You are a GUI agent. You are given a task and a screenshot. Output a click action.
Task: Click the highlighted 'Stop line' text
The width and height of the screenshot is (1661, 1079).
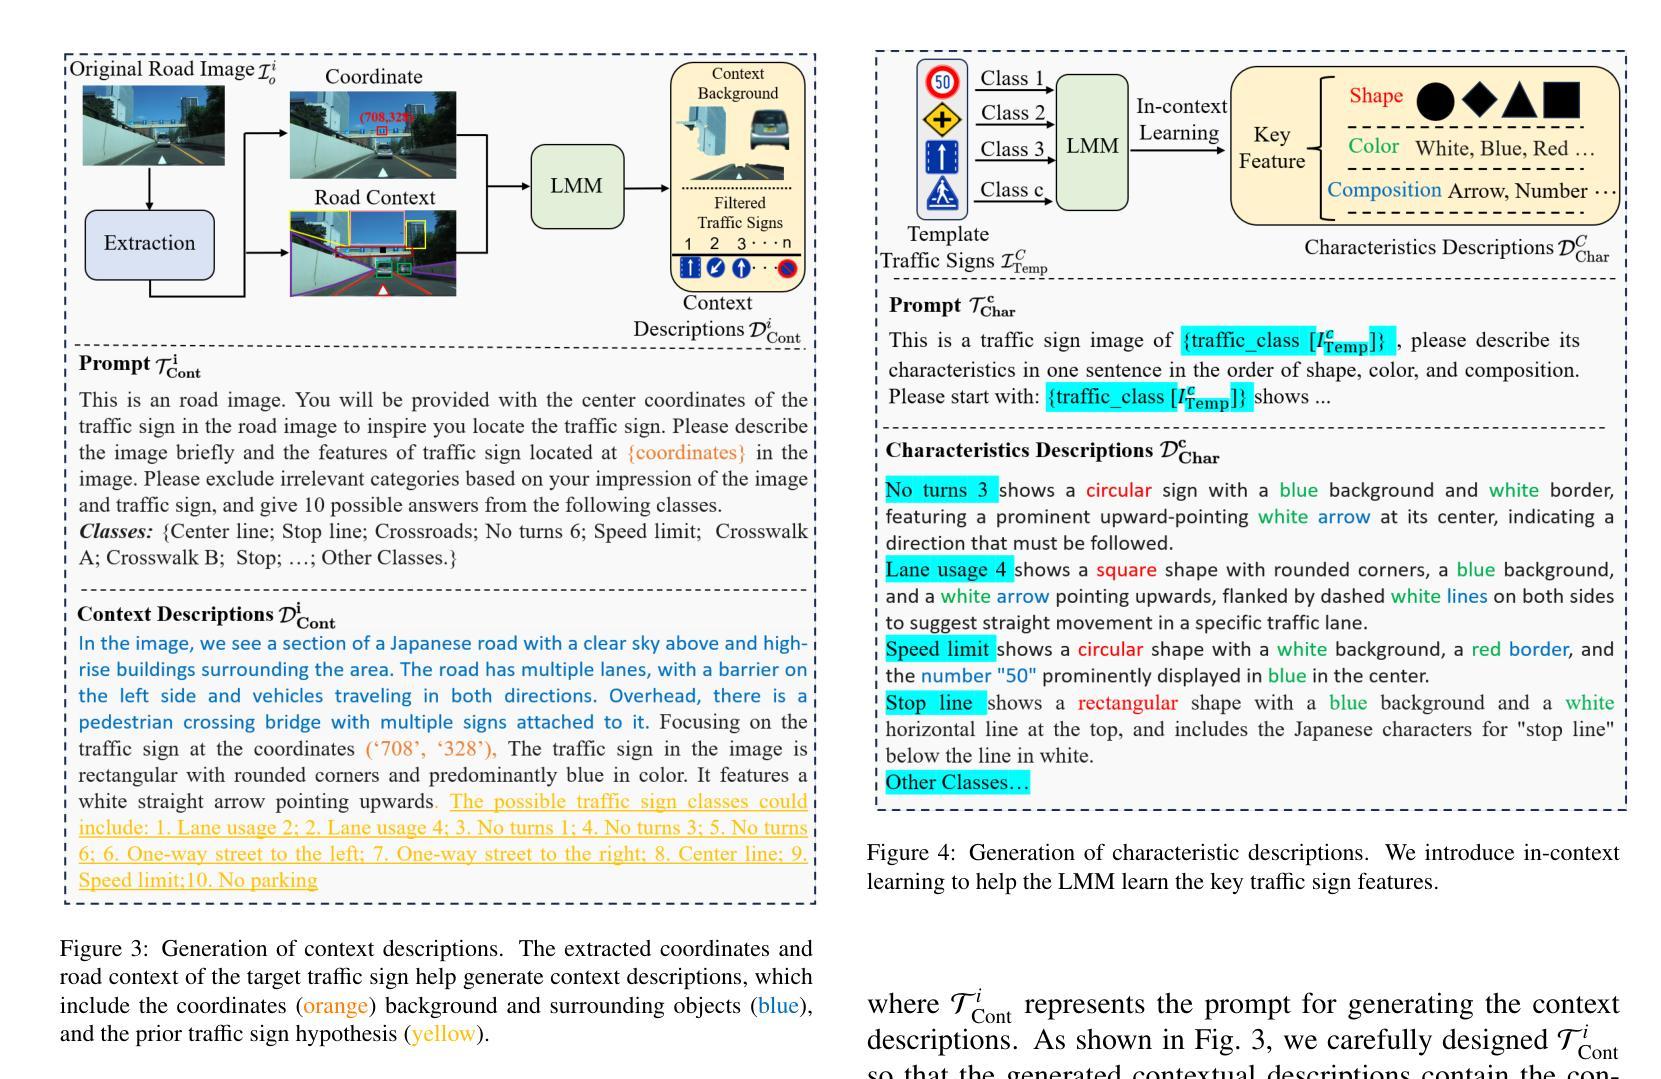pyautogui.click(x=935, y=703)
